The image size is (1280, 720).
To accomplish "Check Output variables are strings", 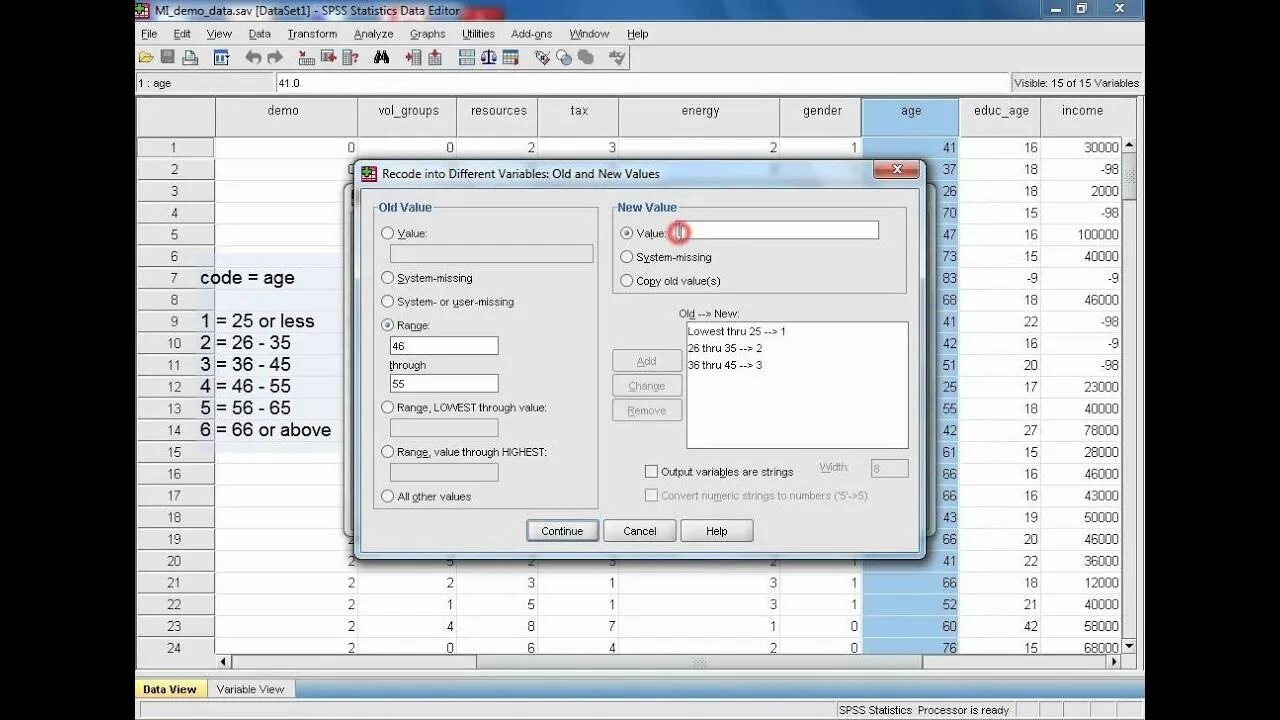I will tap(652, 471).
